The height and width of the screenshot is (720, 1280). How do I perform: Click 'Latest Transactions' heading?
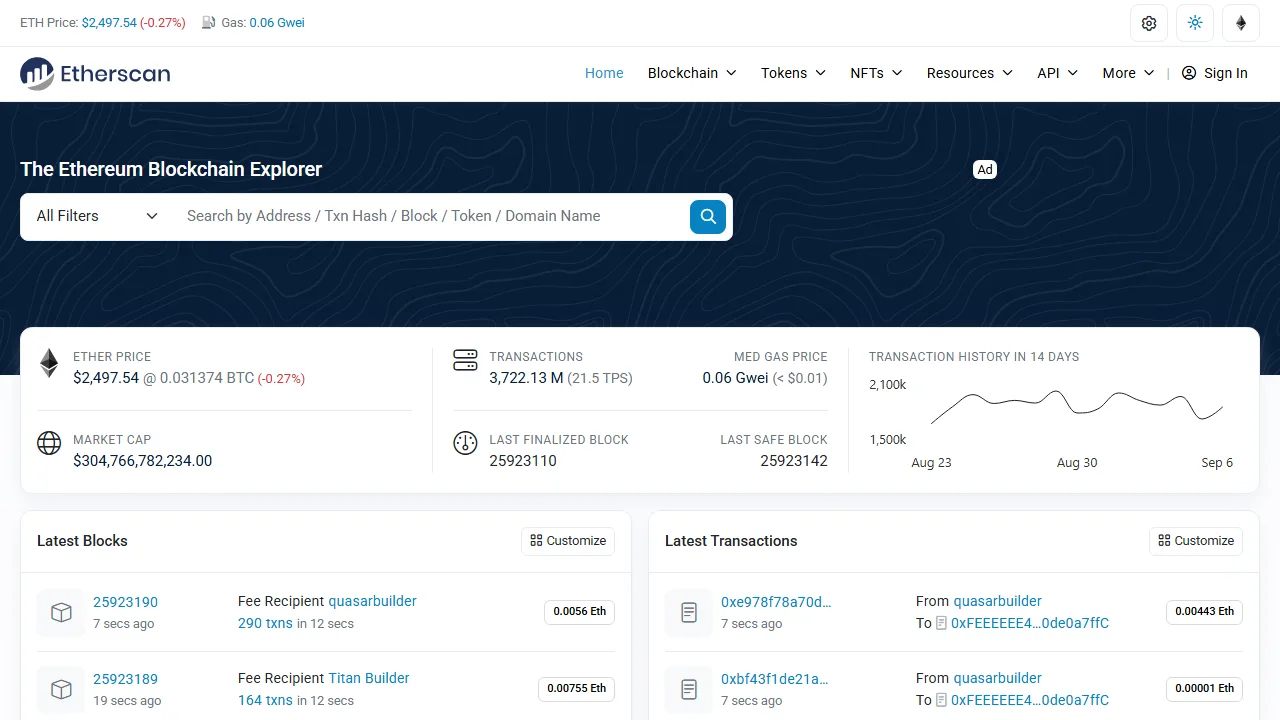(x=731, y=541)
